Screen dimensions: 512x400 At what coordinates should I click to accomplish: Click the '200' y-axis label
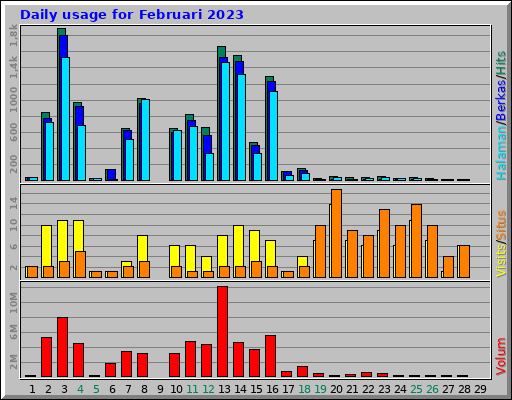[x=13, y=164]
